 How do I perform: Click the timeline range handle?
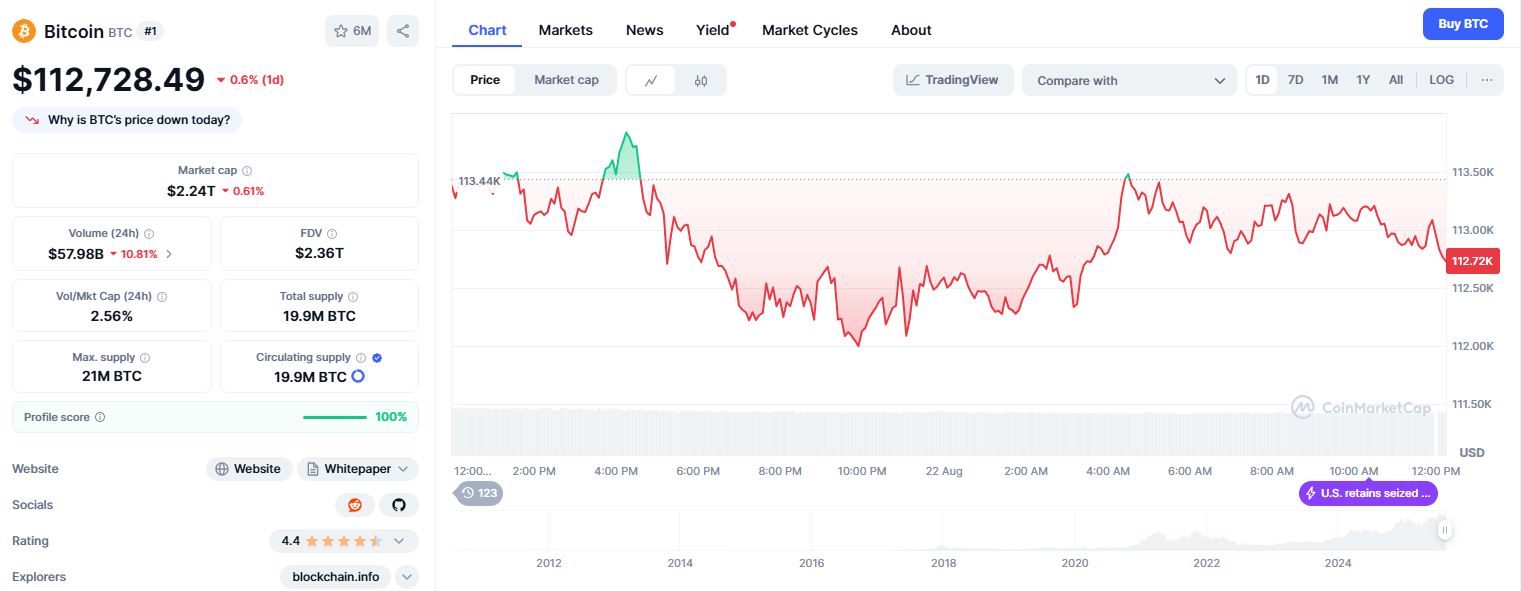[1444, 530]
